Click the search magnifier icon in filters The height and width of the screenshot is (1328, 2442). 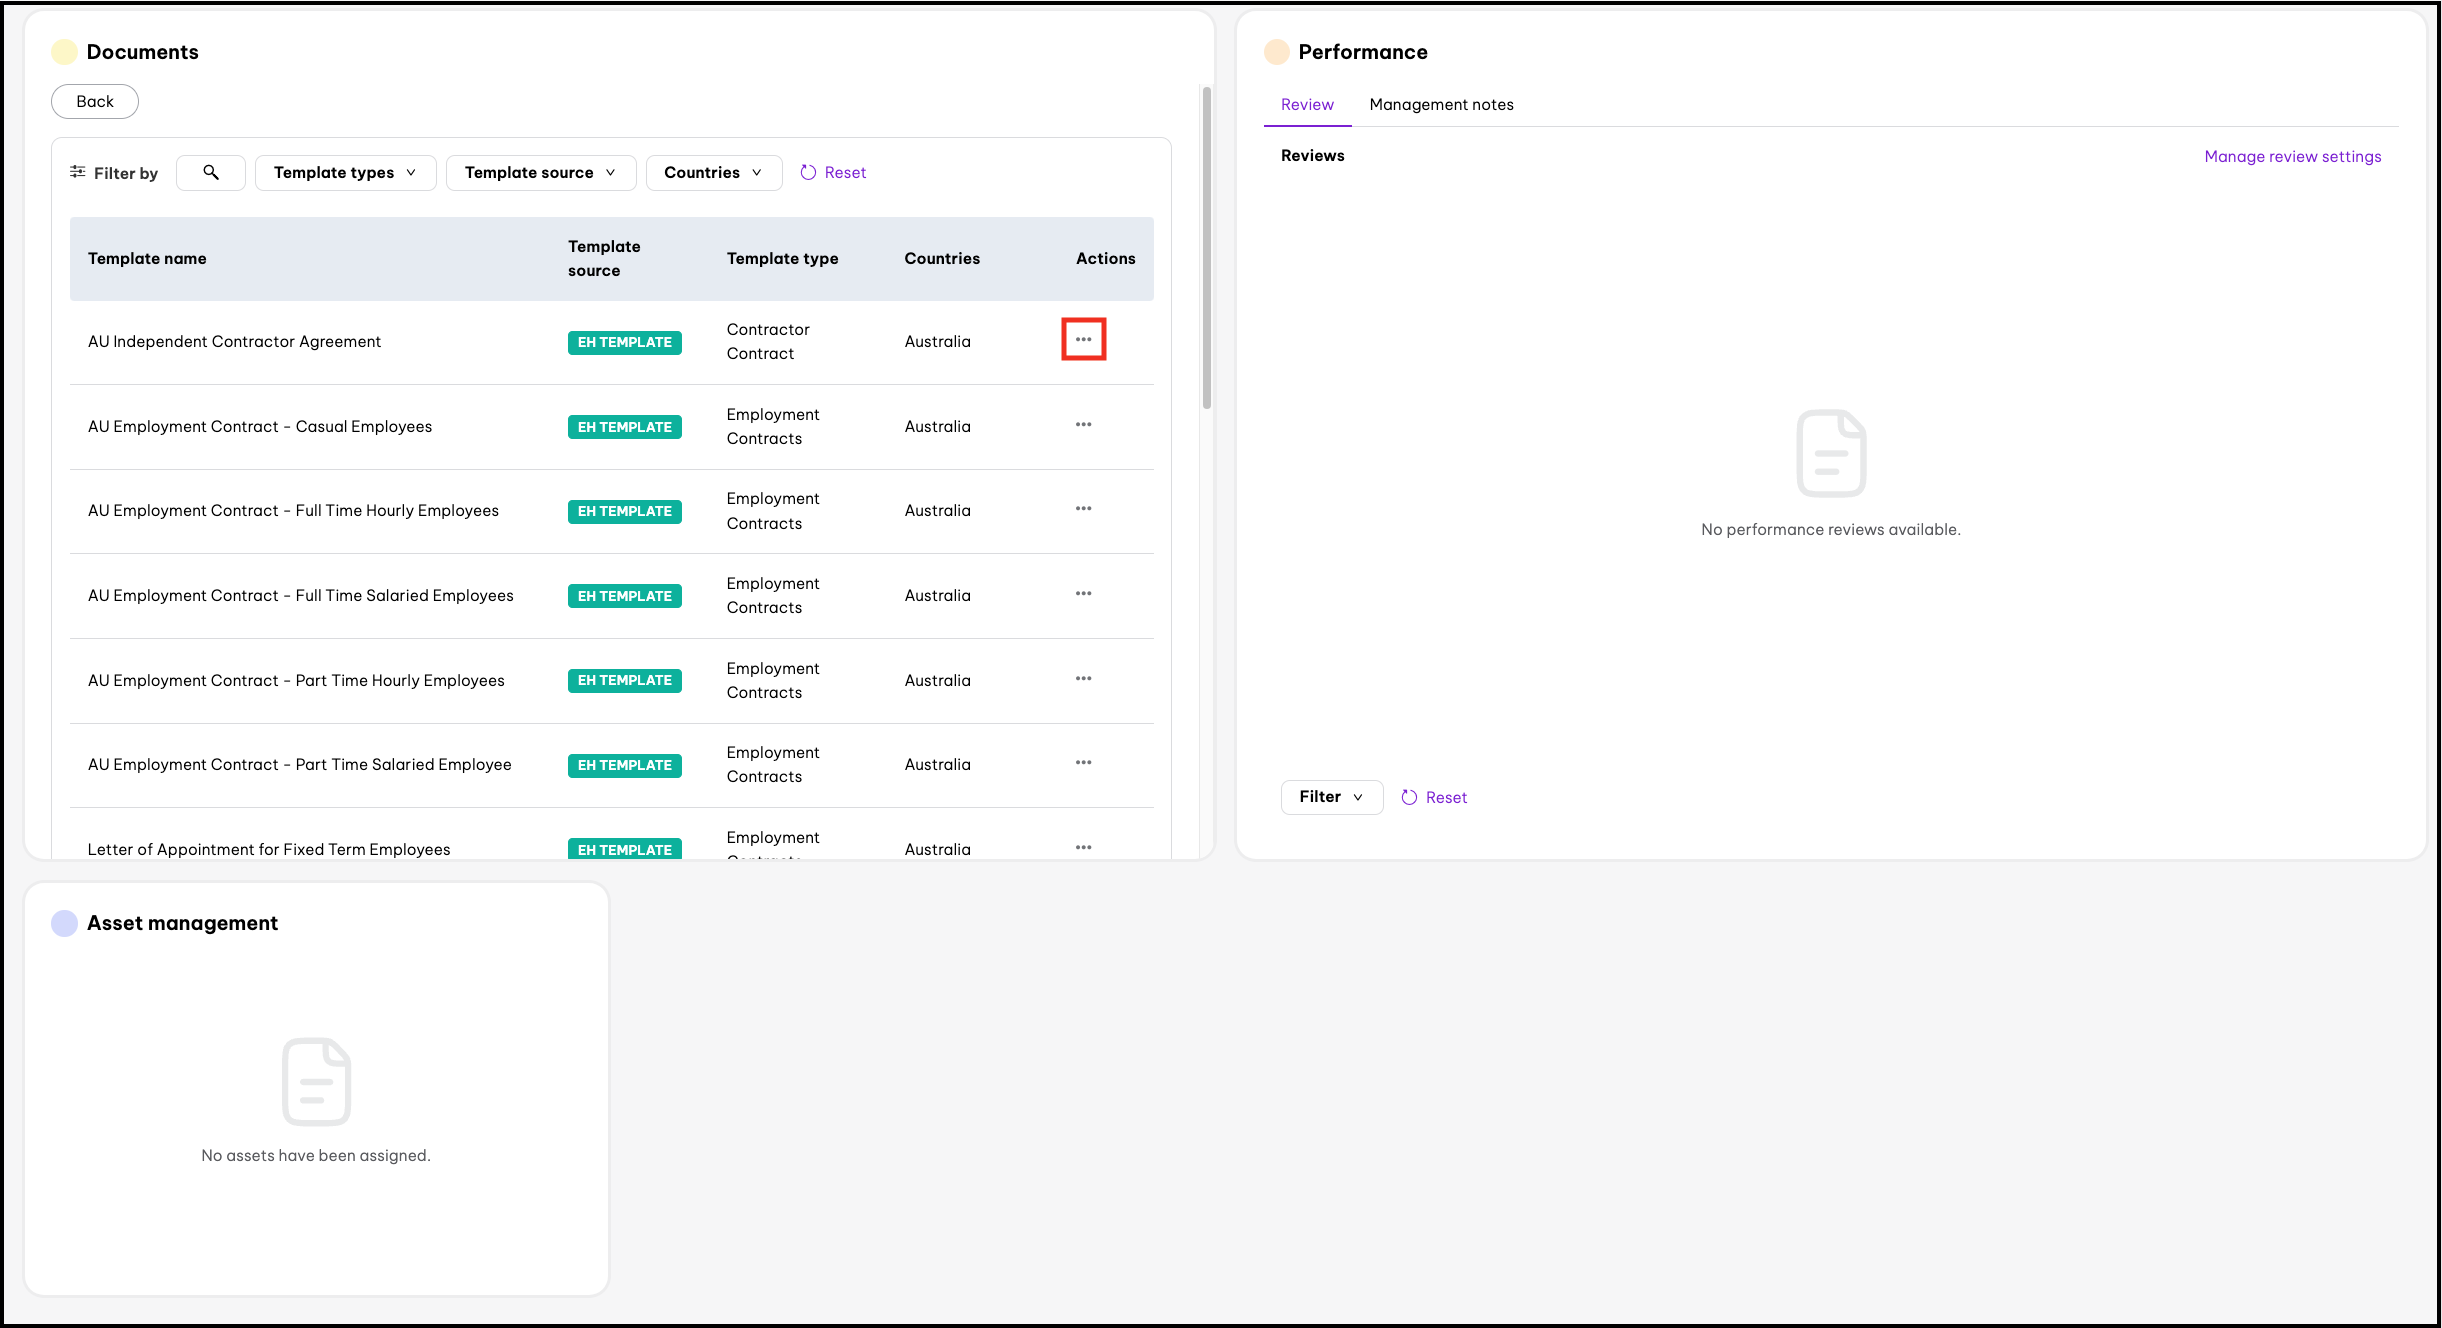[211, 172]
